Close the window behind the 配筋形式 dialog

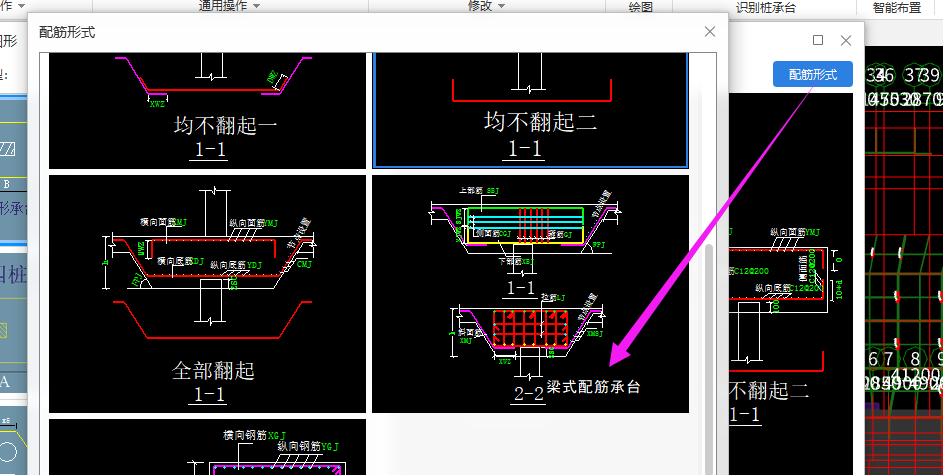coord(846,40)
